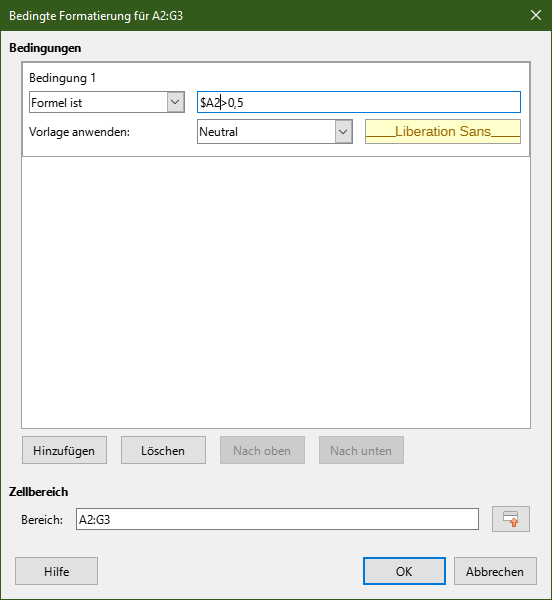Screen dimensions: 552x600
Task: Confirm with the OK button
Action: tap(404, 571)
